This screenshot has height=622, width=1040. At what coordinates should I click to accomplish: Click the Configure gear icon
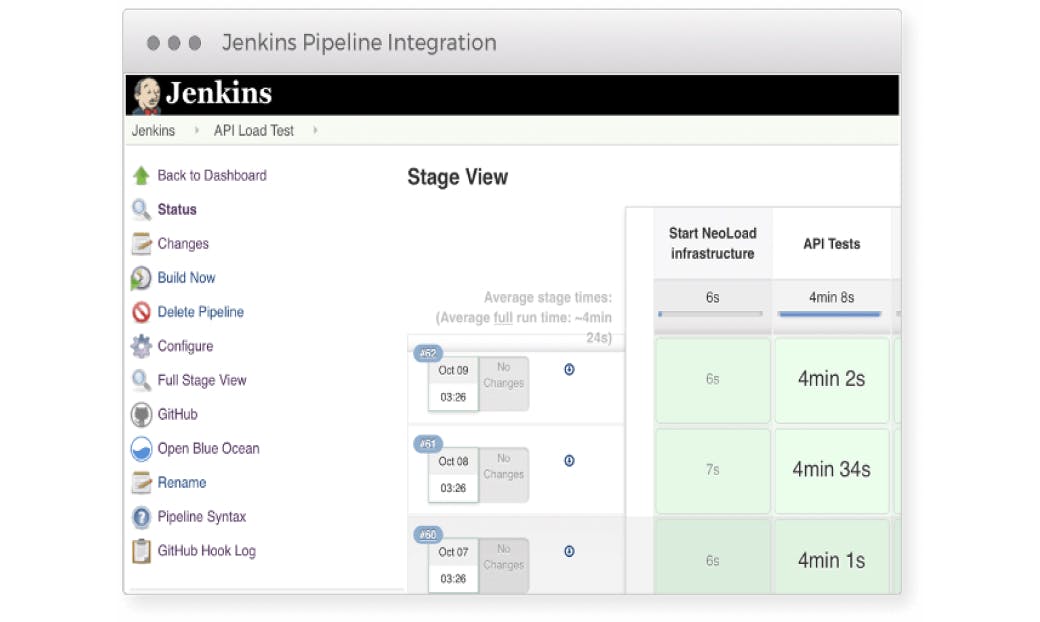[x=141, y=346]
